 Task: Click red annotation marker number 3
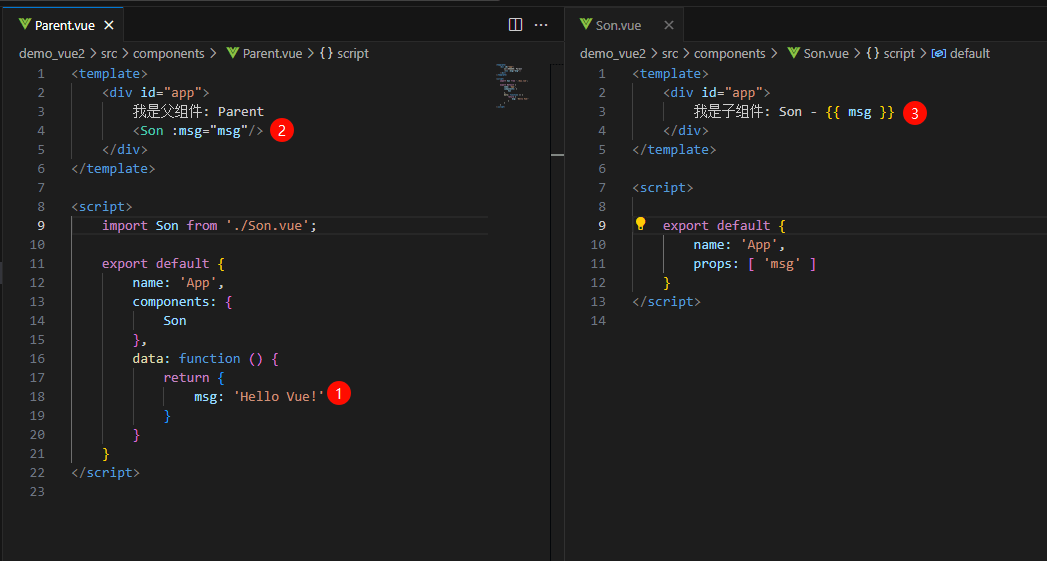914,113
